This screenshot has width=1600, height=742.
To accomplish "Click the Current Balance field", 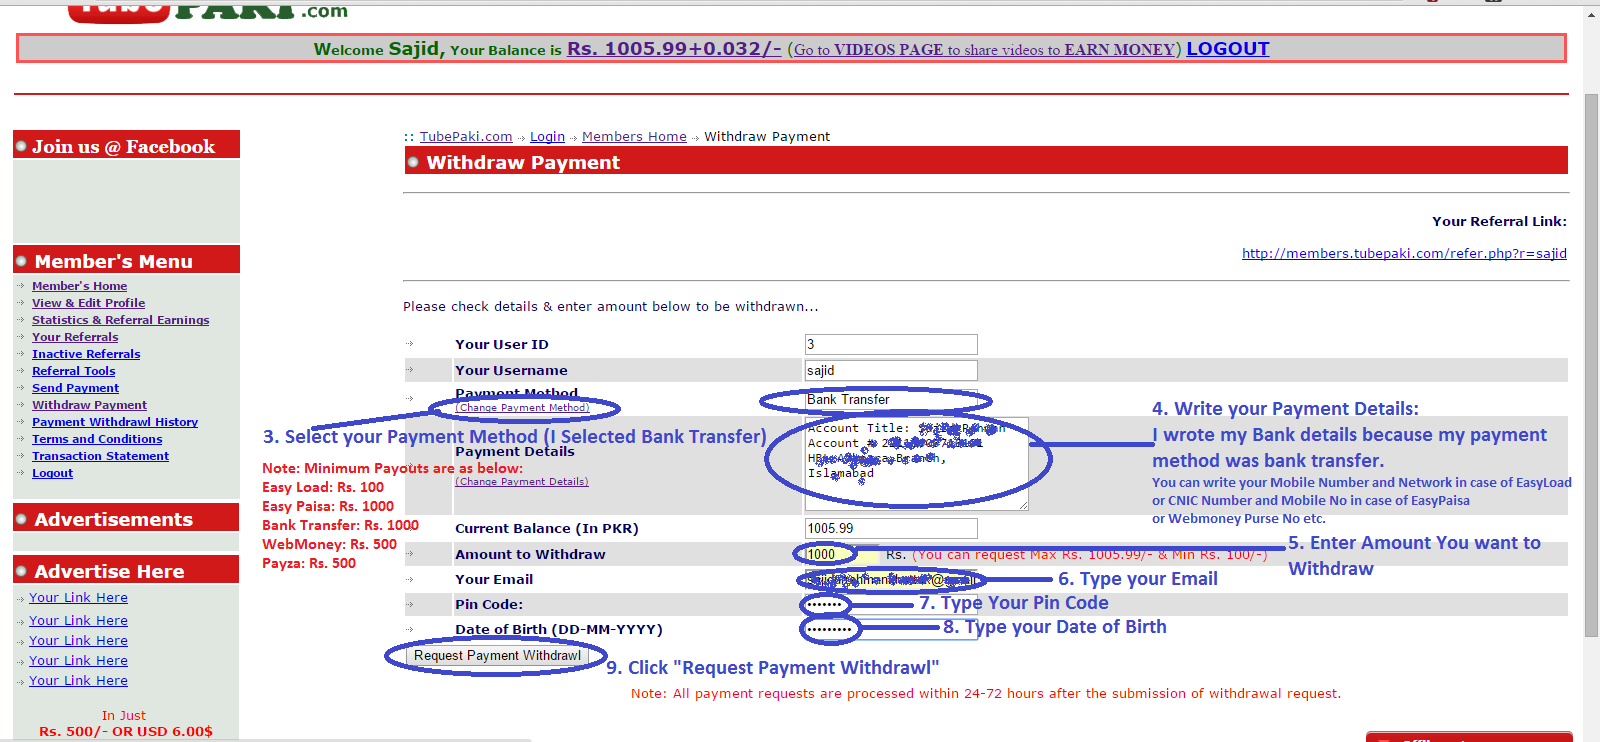I will coord(891,528).
